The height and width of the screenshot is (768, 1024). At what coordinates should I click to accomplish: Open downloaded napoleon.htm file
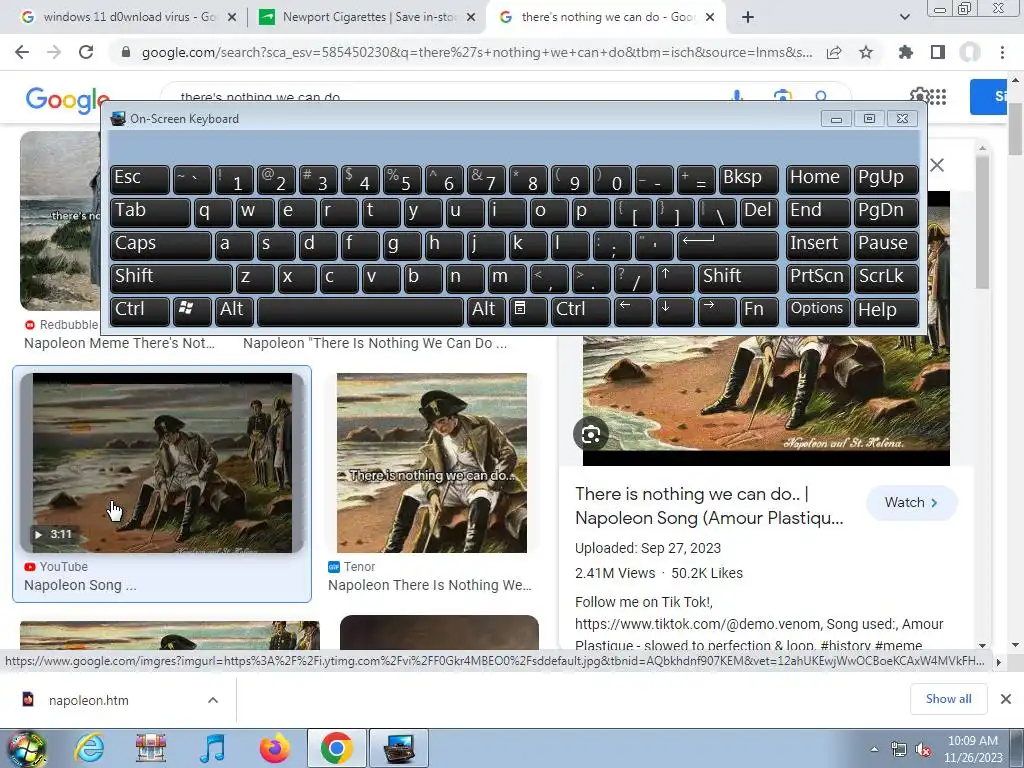tap(88, 700)
